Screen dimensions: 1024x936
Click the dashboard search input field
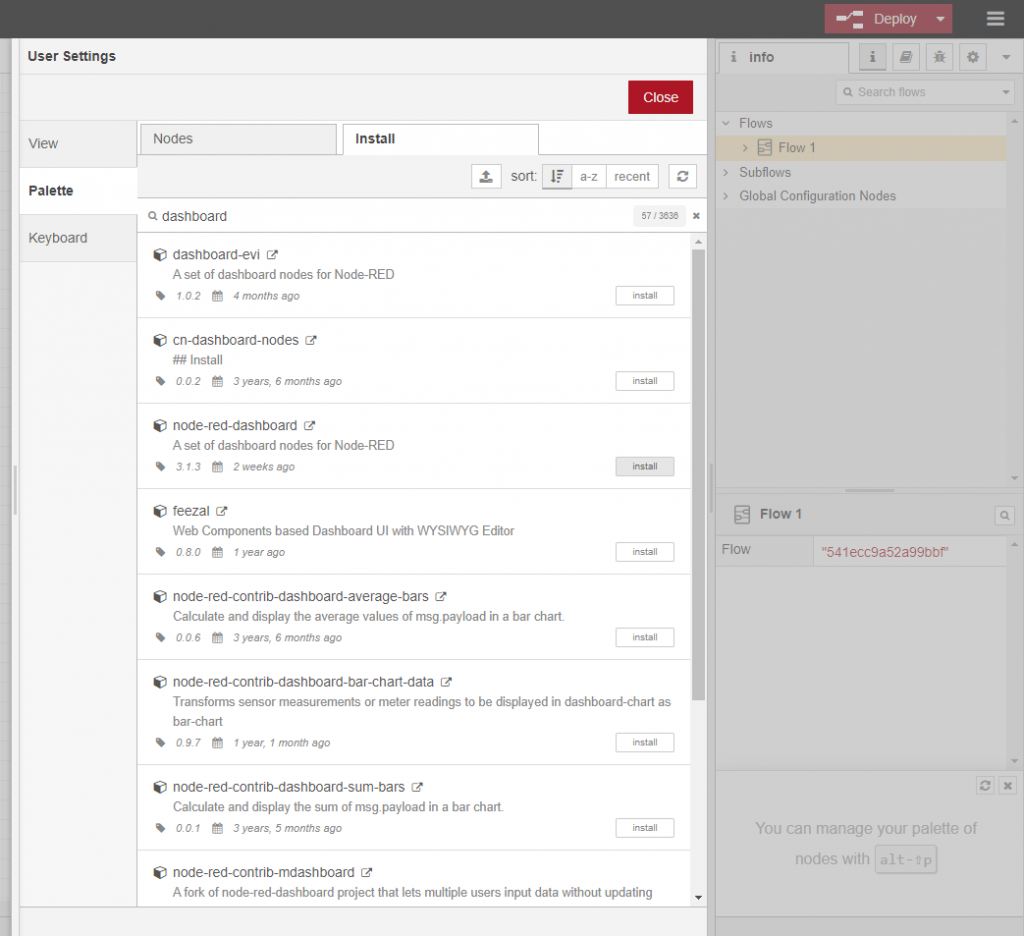[x=392, y=216]
